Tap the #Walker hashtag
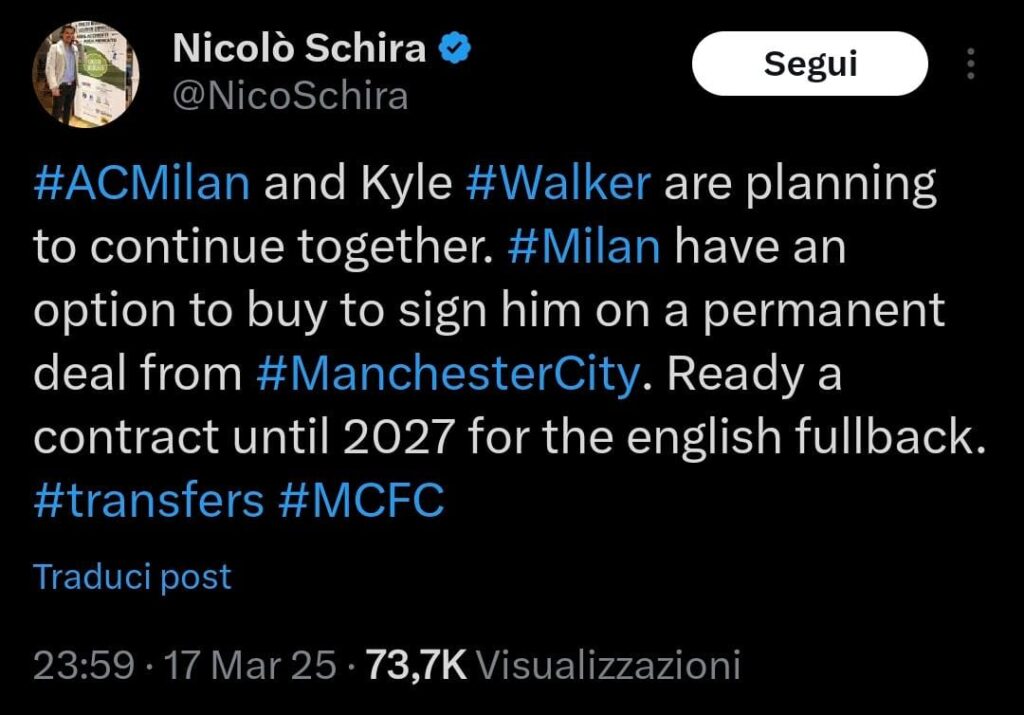 pyautogui.click(x=559, y=185)
